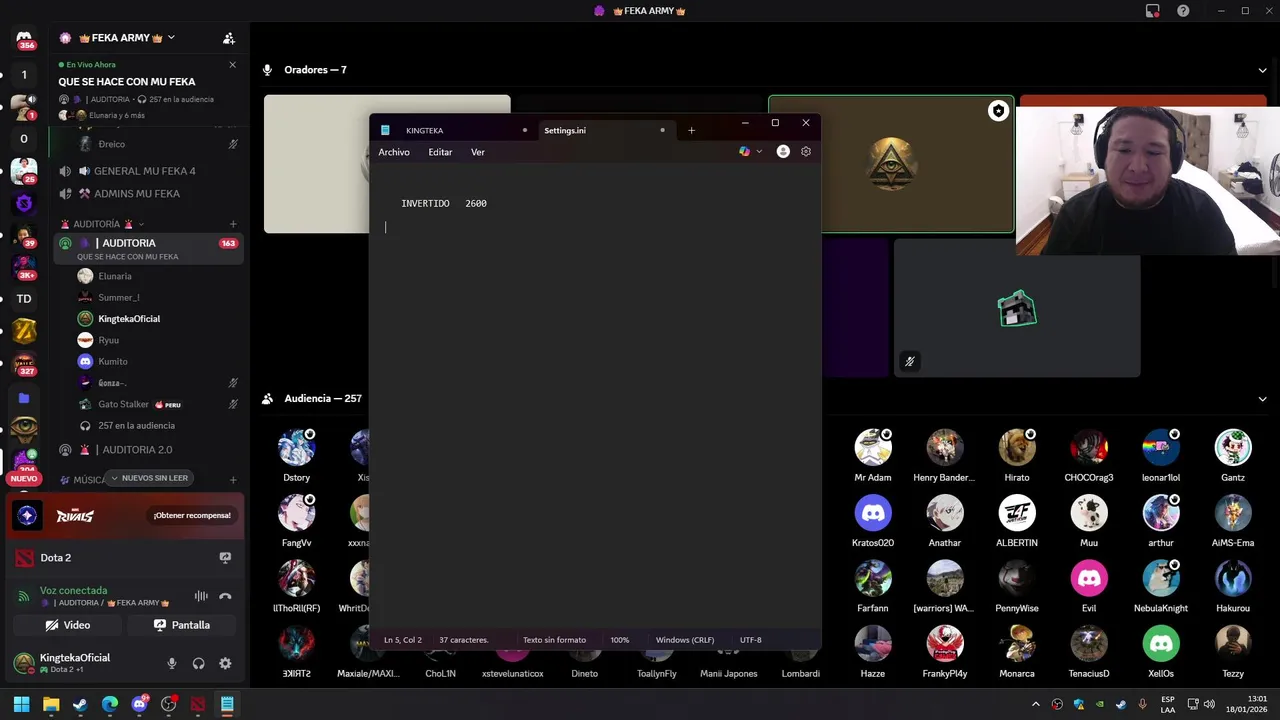The image size is (1280, 720).
Task: Click the add channel plus beside MÚSICA category
Action: coord(233,480)
